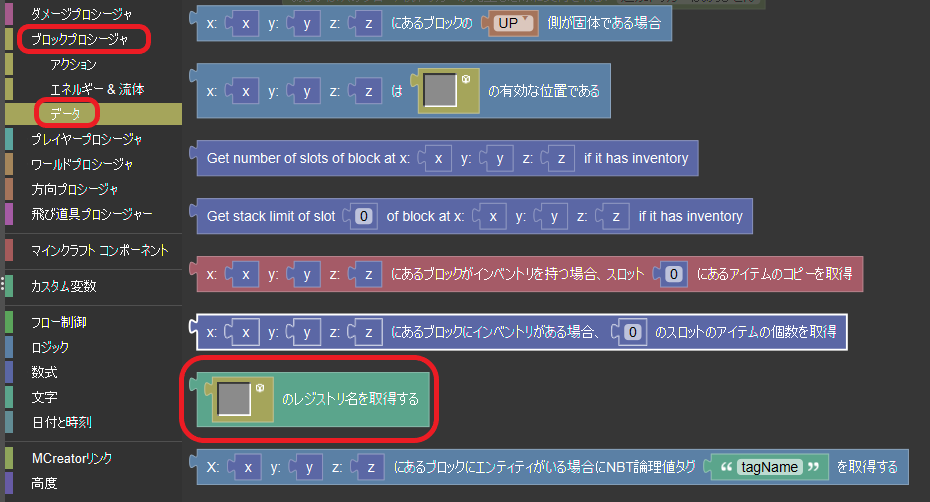
Task: Click slot field in アイテムの個数 block
Action: (630, 331)
